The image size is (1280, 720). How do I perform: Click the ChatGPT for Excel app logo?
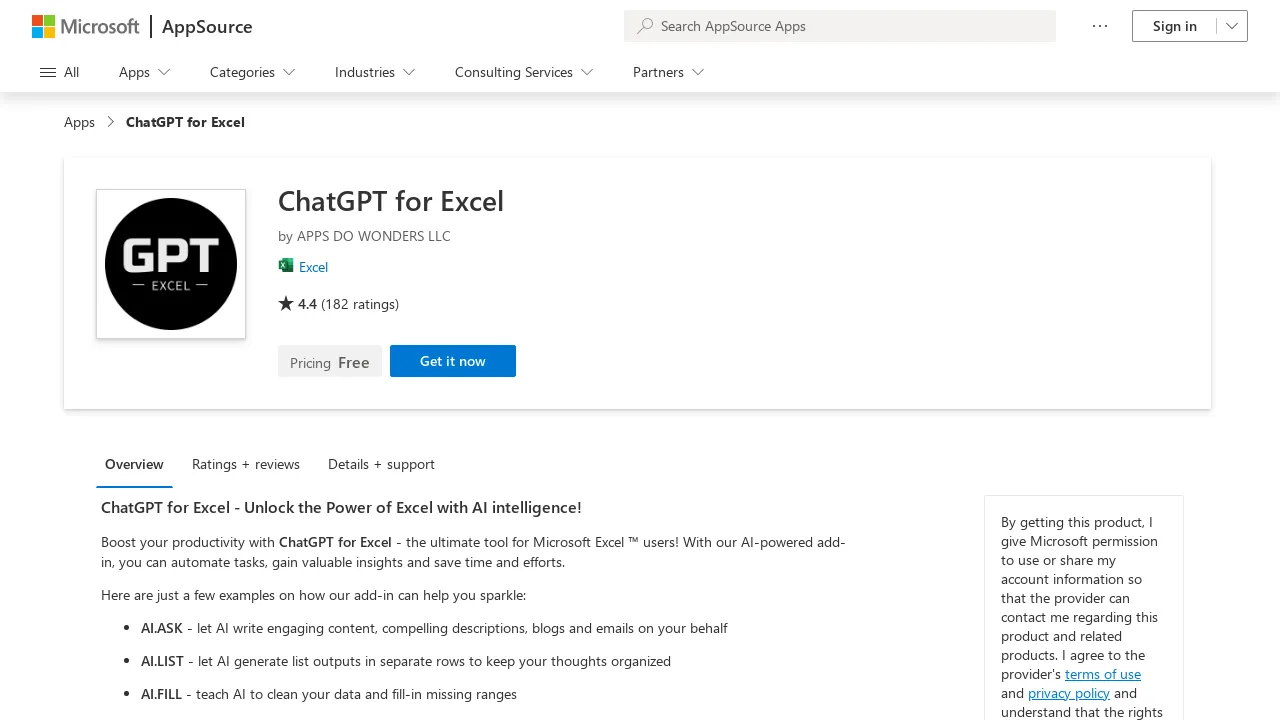tap(170, 263)
